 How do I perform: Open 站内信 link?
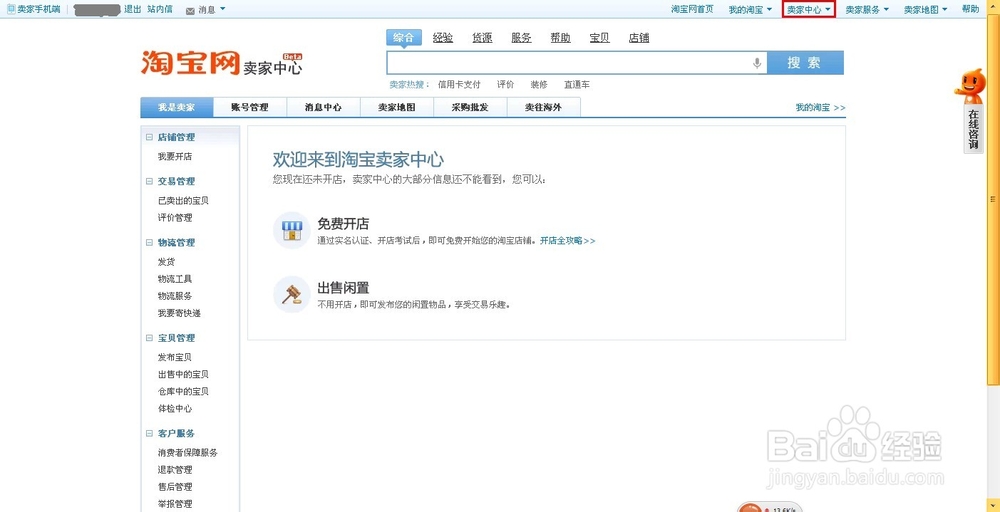(x=159, y=10)
